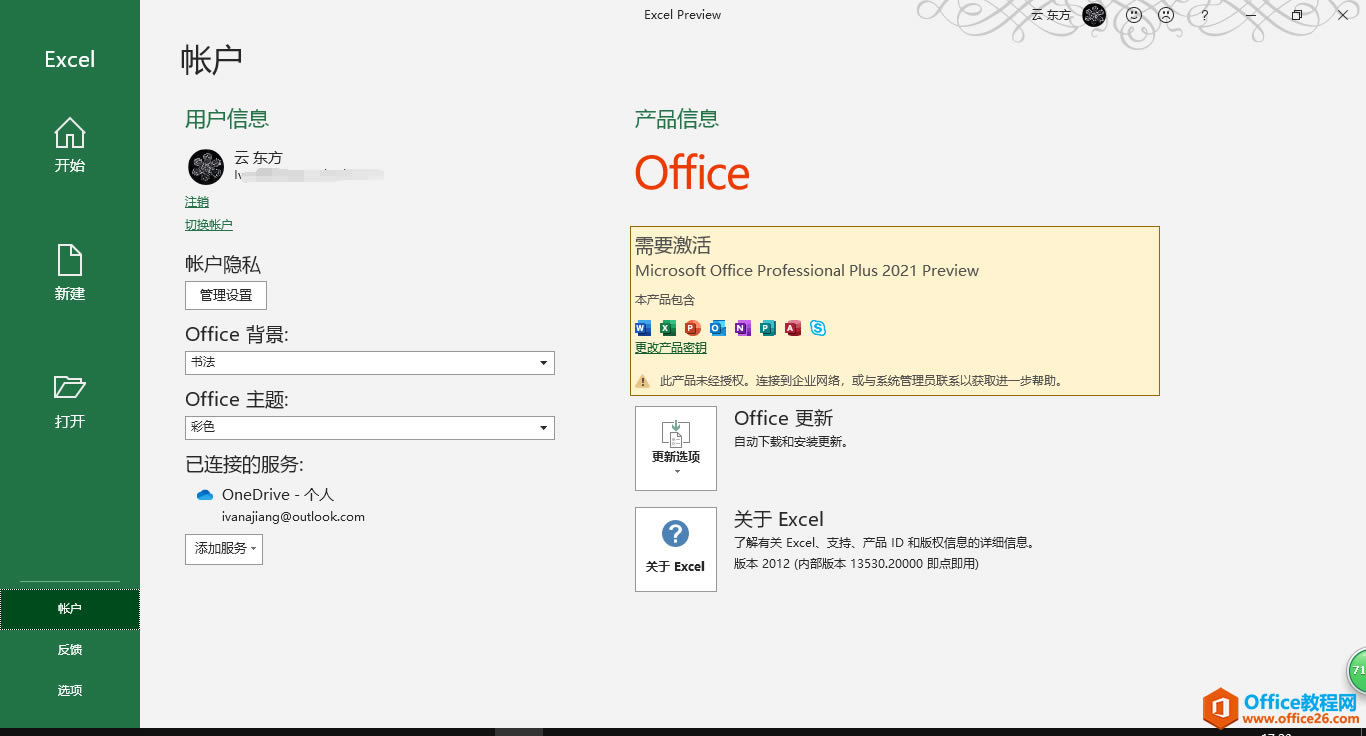This screenshot has height=736, width=1366.
Task: Click the 管理设置 button
Action: point(225,295)
